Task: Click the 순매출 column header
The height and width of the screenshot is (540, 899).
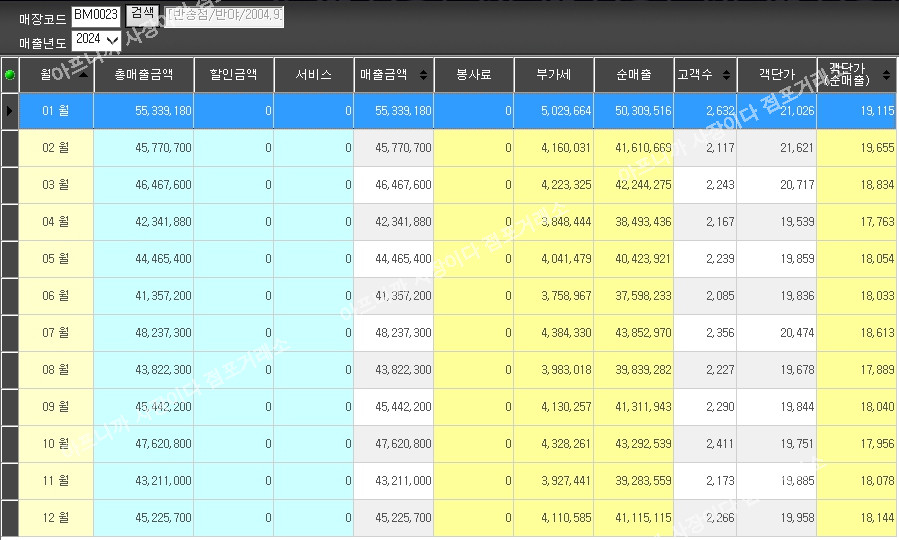Action: pos(633,75)
